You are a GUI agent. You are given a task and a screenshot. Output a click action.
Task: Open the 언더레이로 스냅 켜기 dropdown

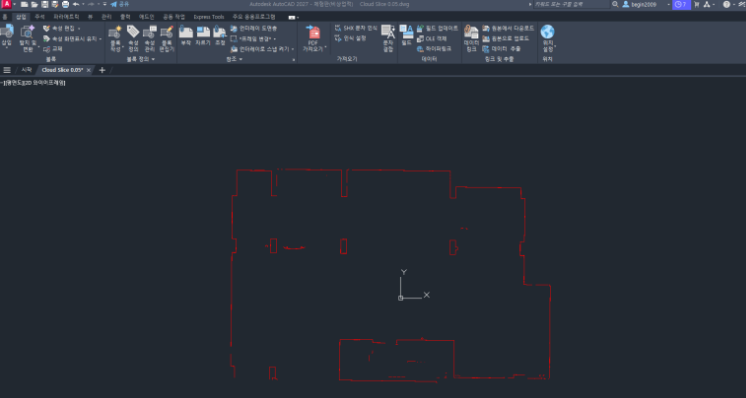click(x=293, y=49)
